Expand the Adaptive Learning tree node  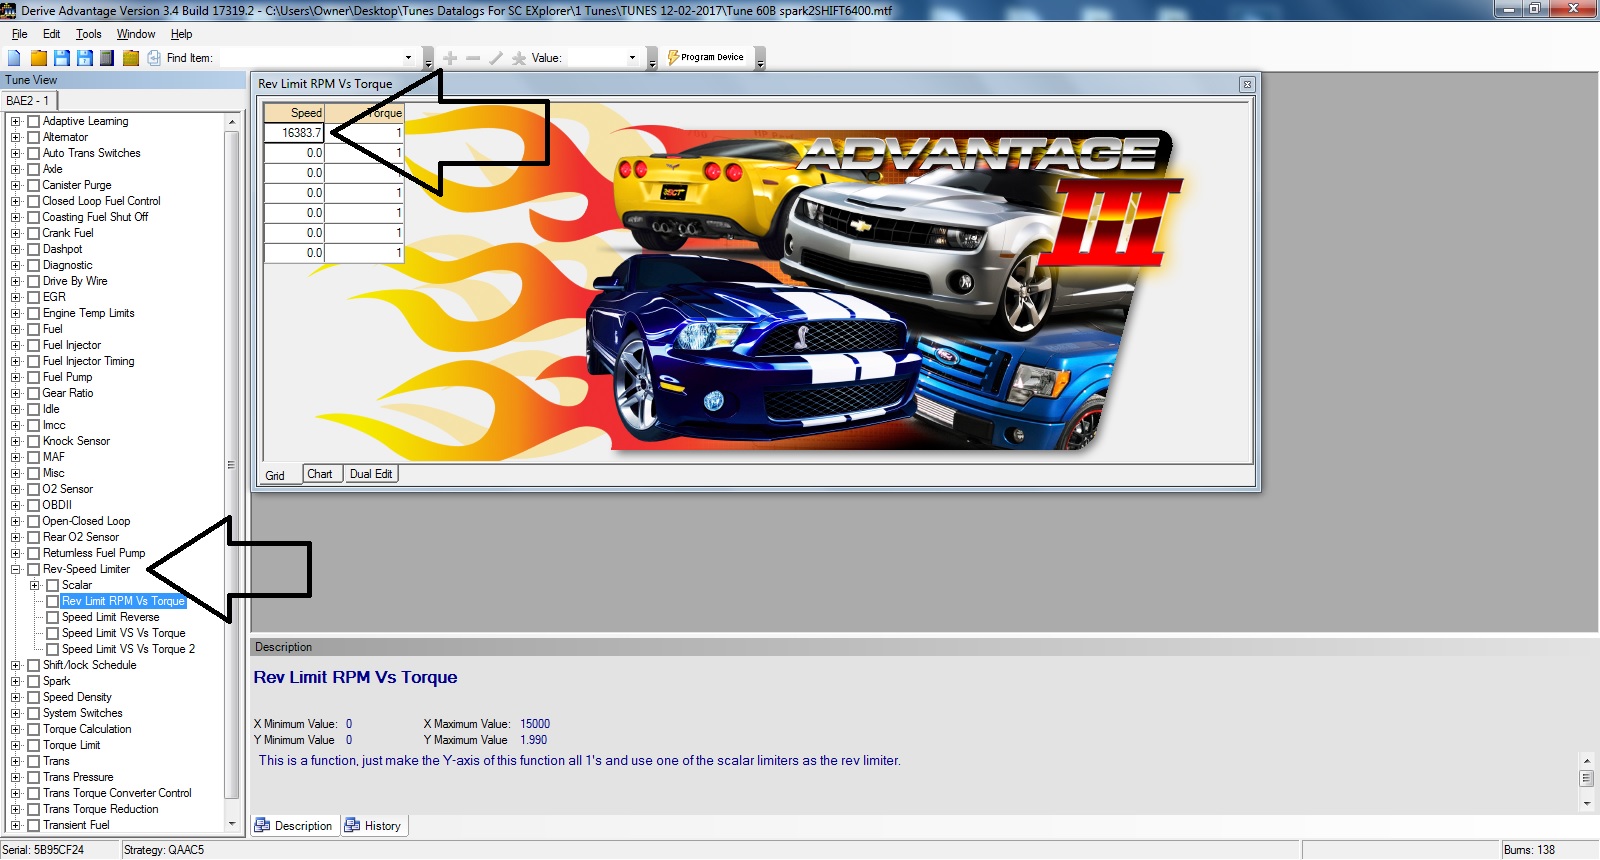pyautogui.click(x=15, y=121)
